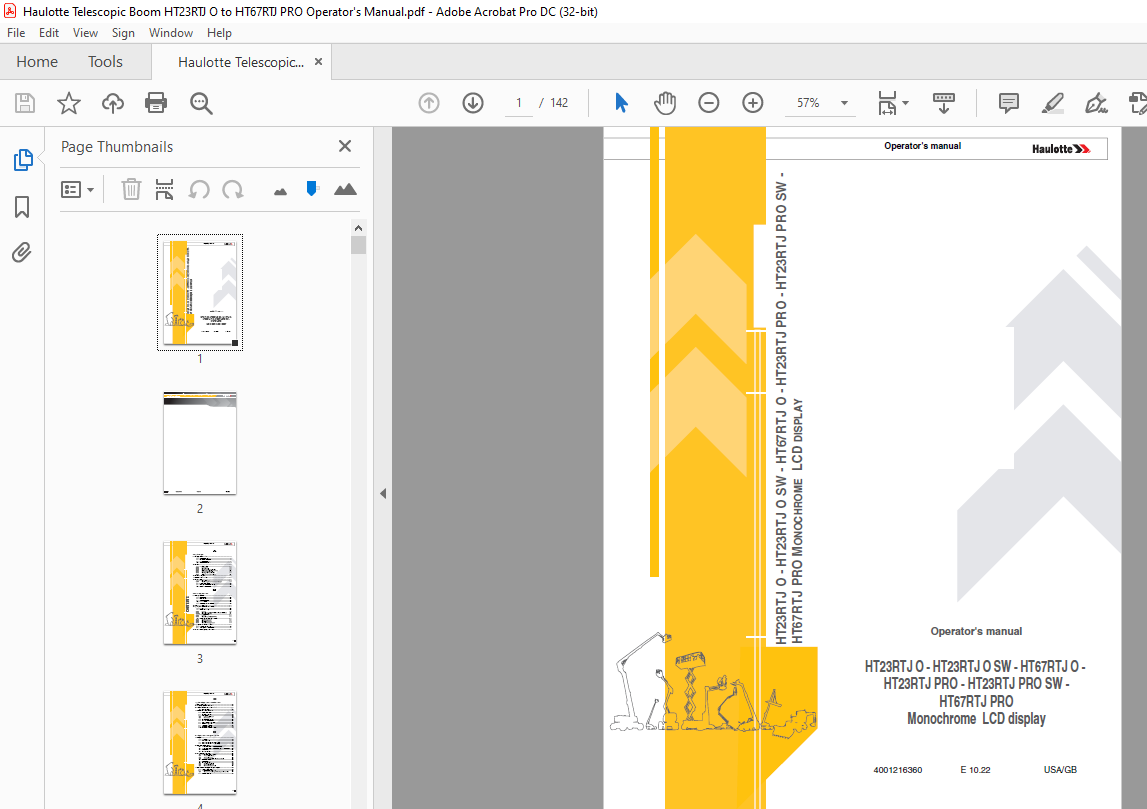
Task: Click the insert/extract pages icon
Action: pos(165,189)
